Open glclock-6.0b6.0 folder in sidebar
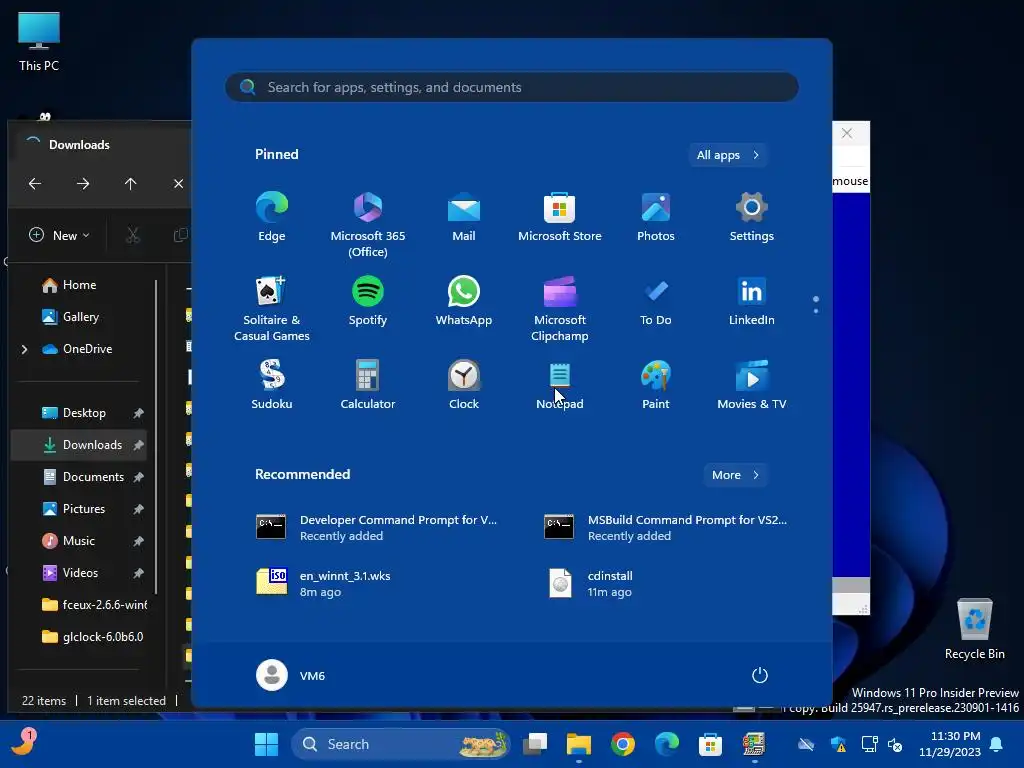This screenshot has width=1024, height=768. tap(91, 637)
